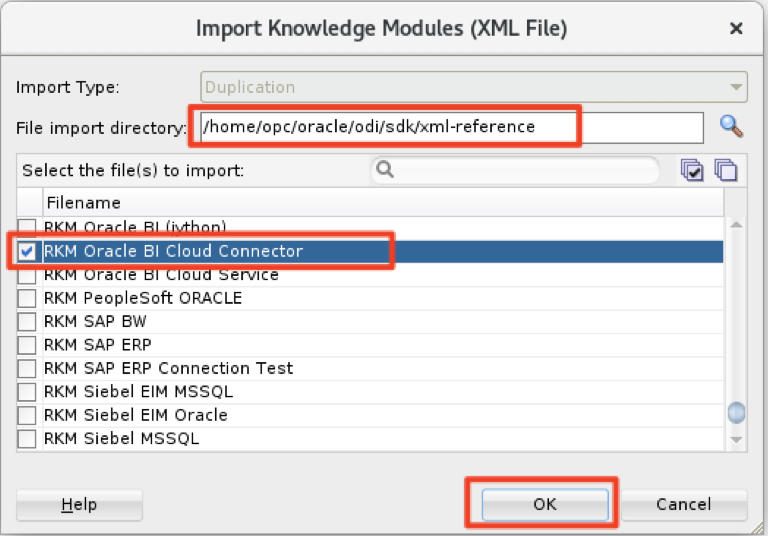Viewport: 768px width, 536px height.
Task: Click the Cancel button
Action: pyautogui.click(x=685, y=504)
